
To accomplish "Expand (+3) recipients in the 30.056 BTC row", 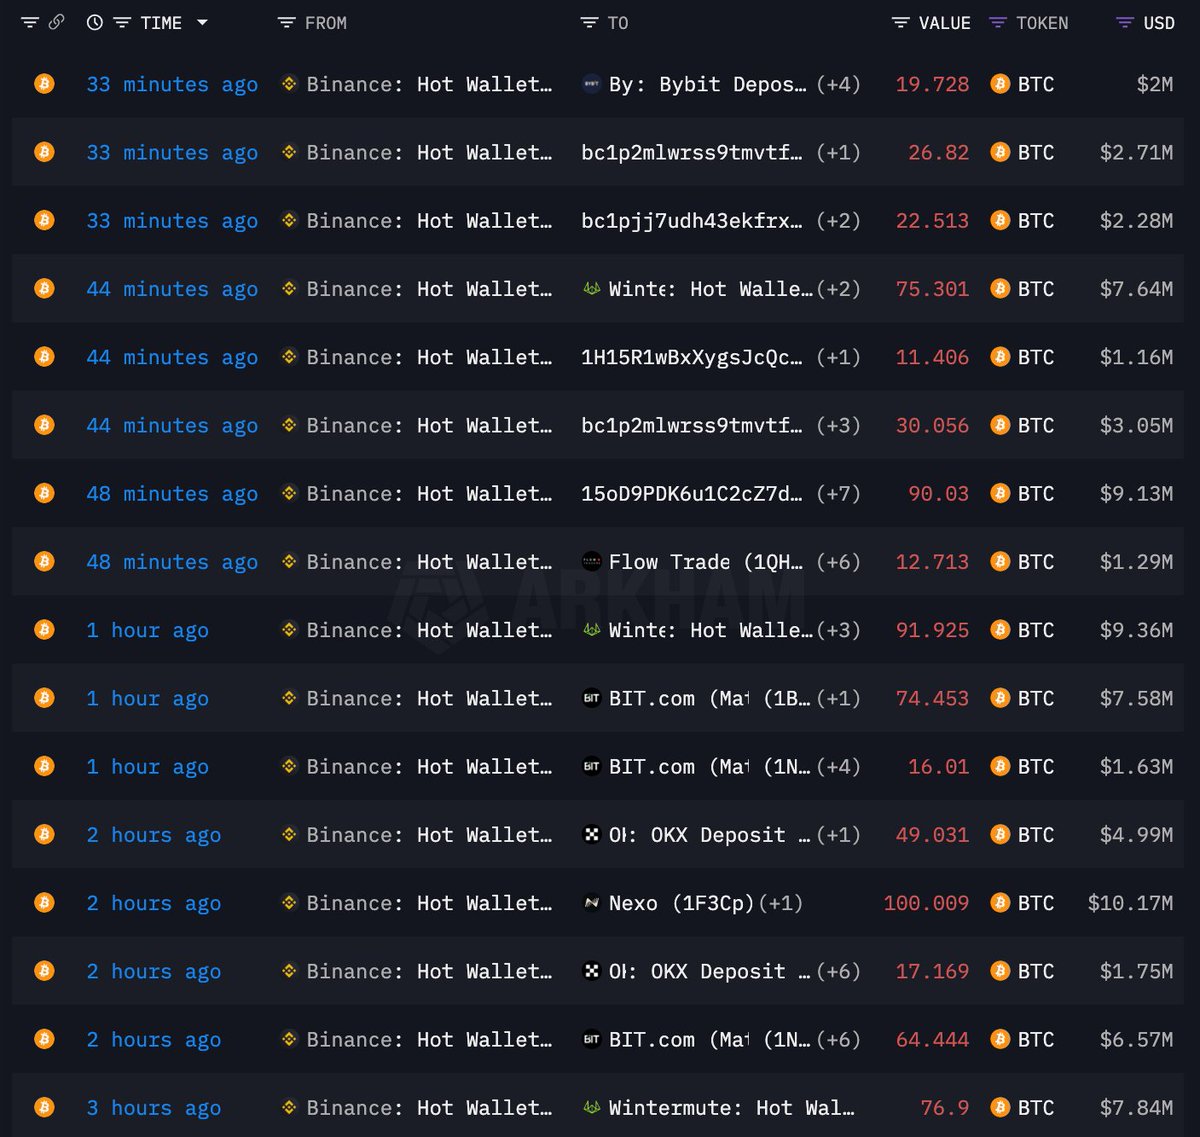I will pos(838,425).
